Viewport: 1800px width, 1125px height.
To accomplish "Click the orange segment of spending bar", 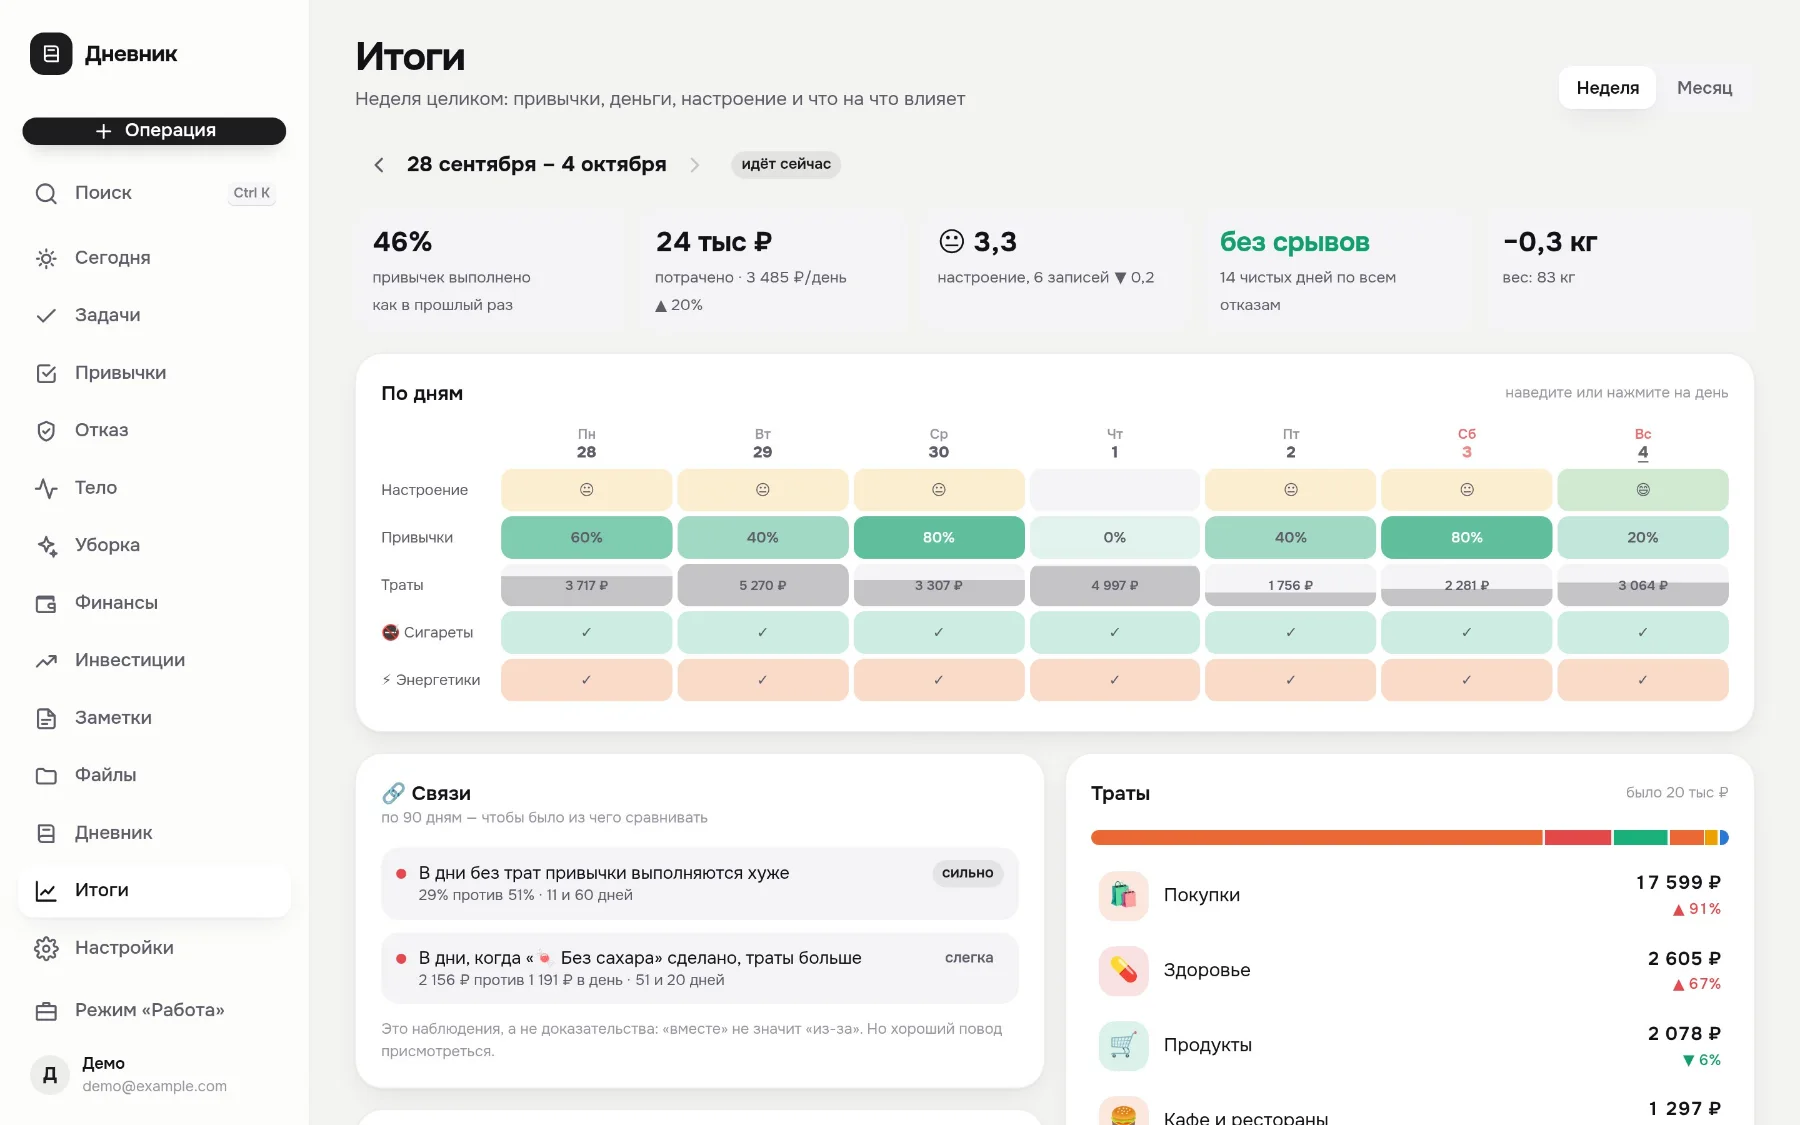I will point(1316,838).
